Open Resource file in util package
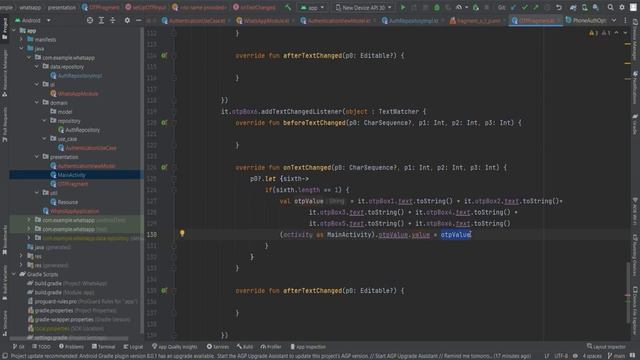Viewport: 640px width, 360px height. click(67, 202)
